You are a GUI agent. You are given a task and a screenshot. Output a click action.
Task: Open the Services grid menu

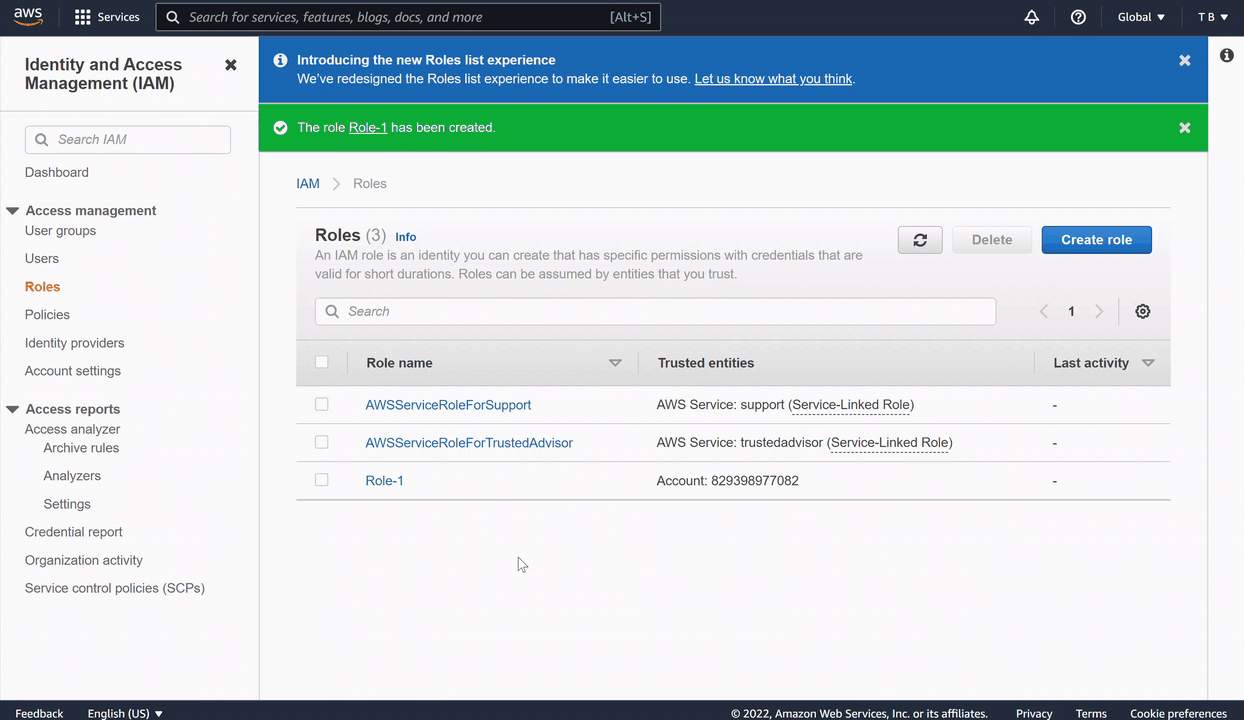[107, 17]
